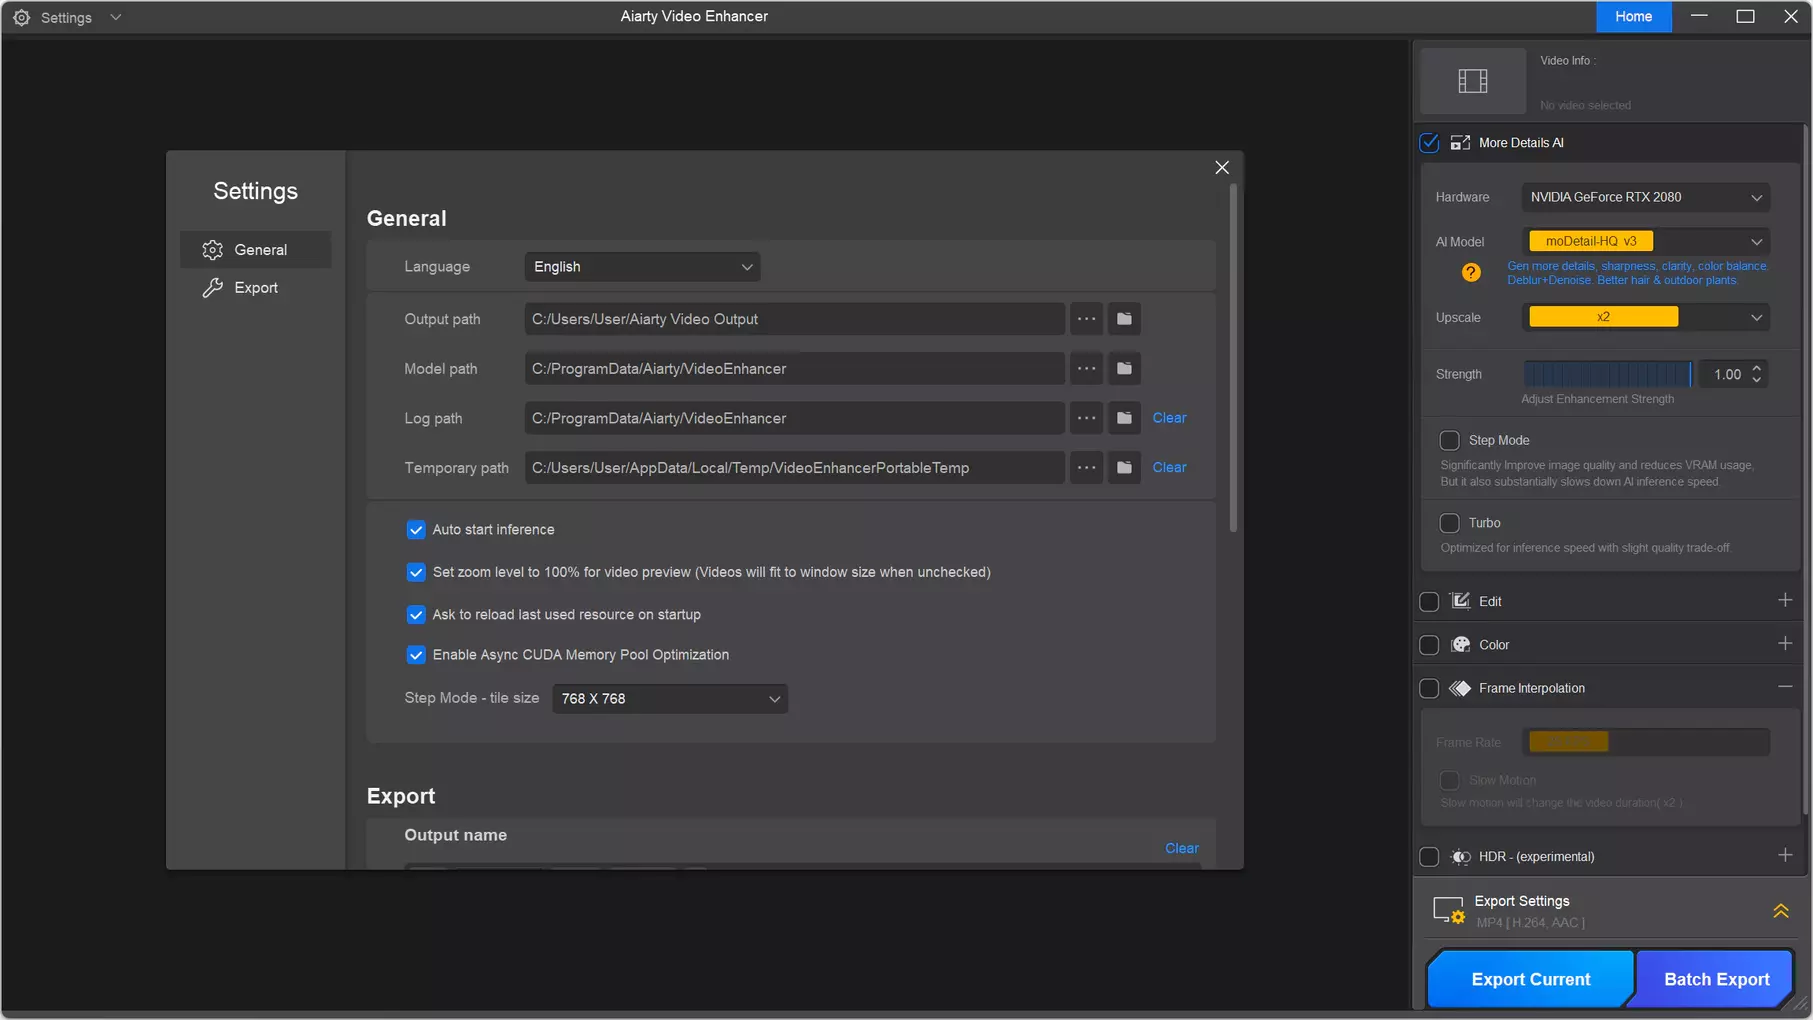
Task: Expand the Color section with plus
Action: 1785,644
